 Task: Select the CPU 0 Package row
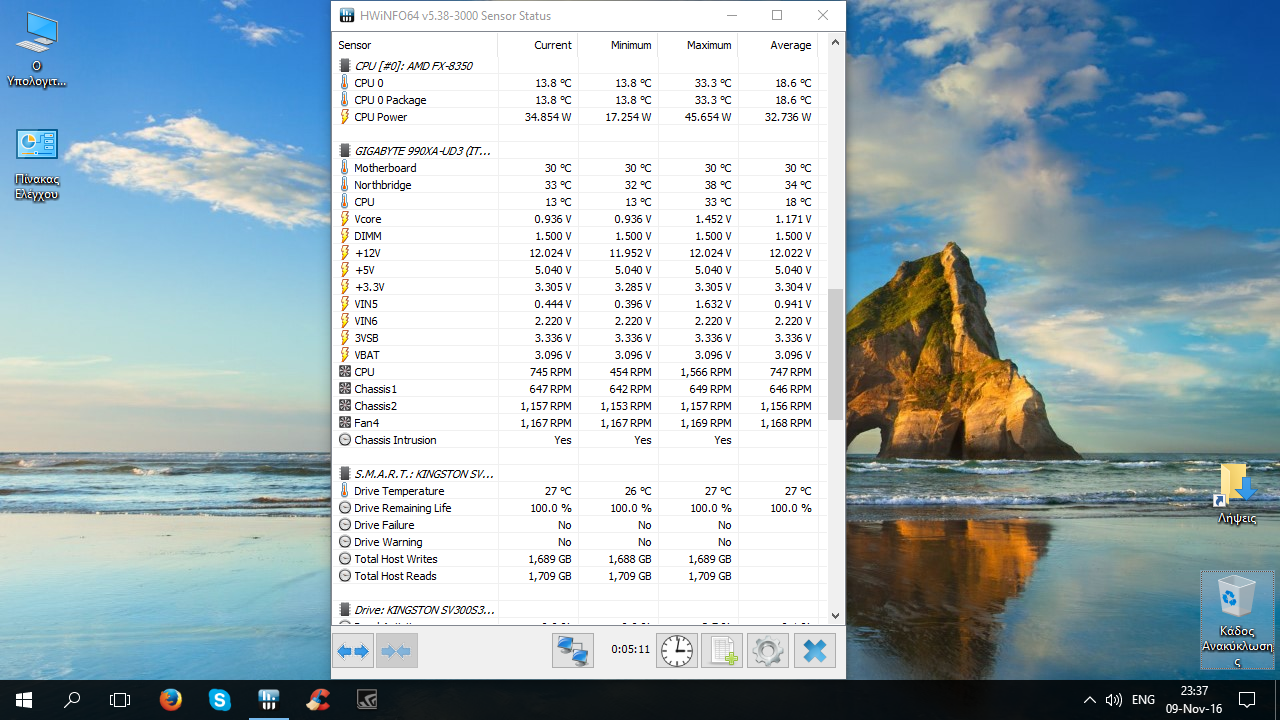click(579, 100)
